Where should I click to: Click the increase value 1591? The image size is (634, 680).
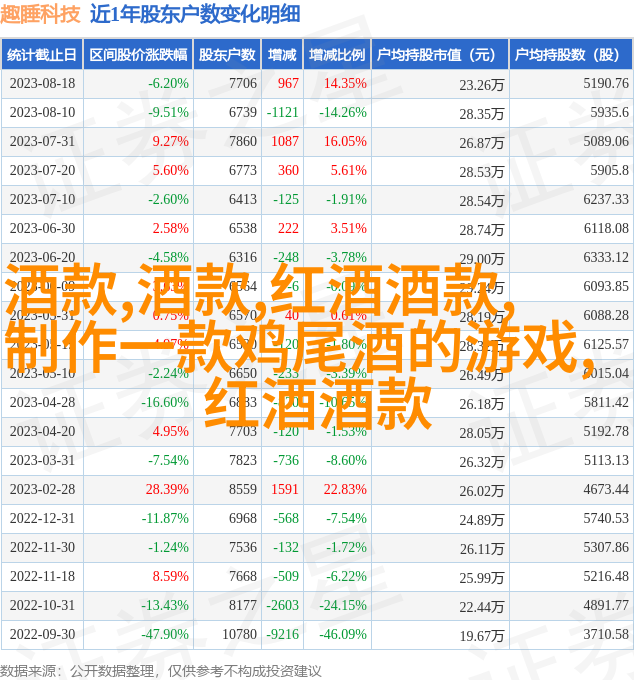pos(285,490)
